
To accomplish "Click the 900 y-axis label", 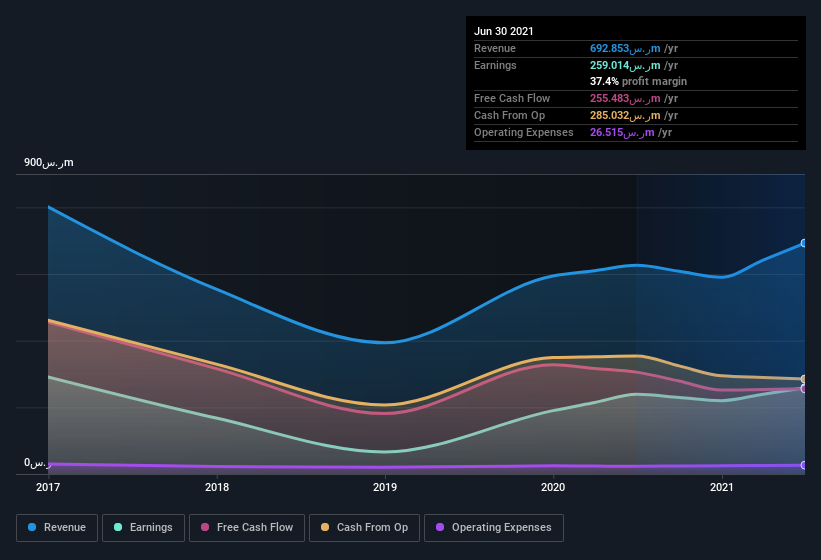I will click(x=49, y=162).
